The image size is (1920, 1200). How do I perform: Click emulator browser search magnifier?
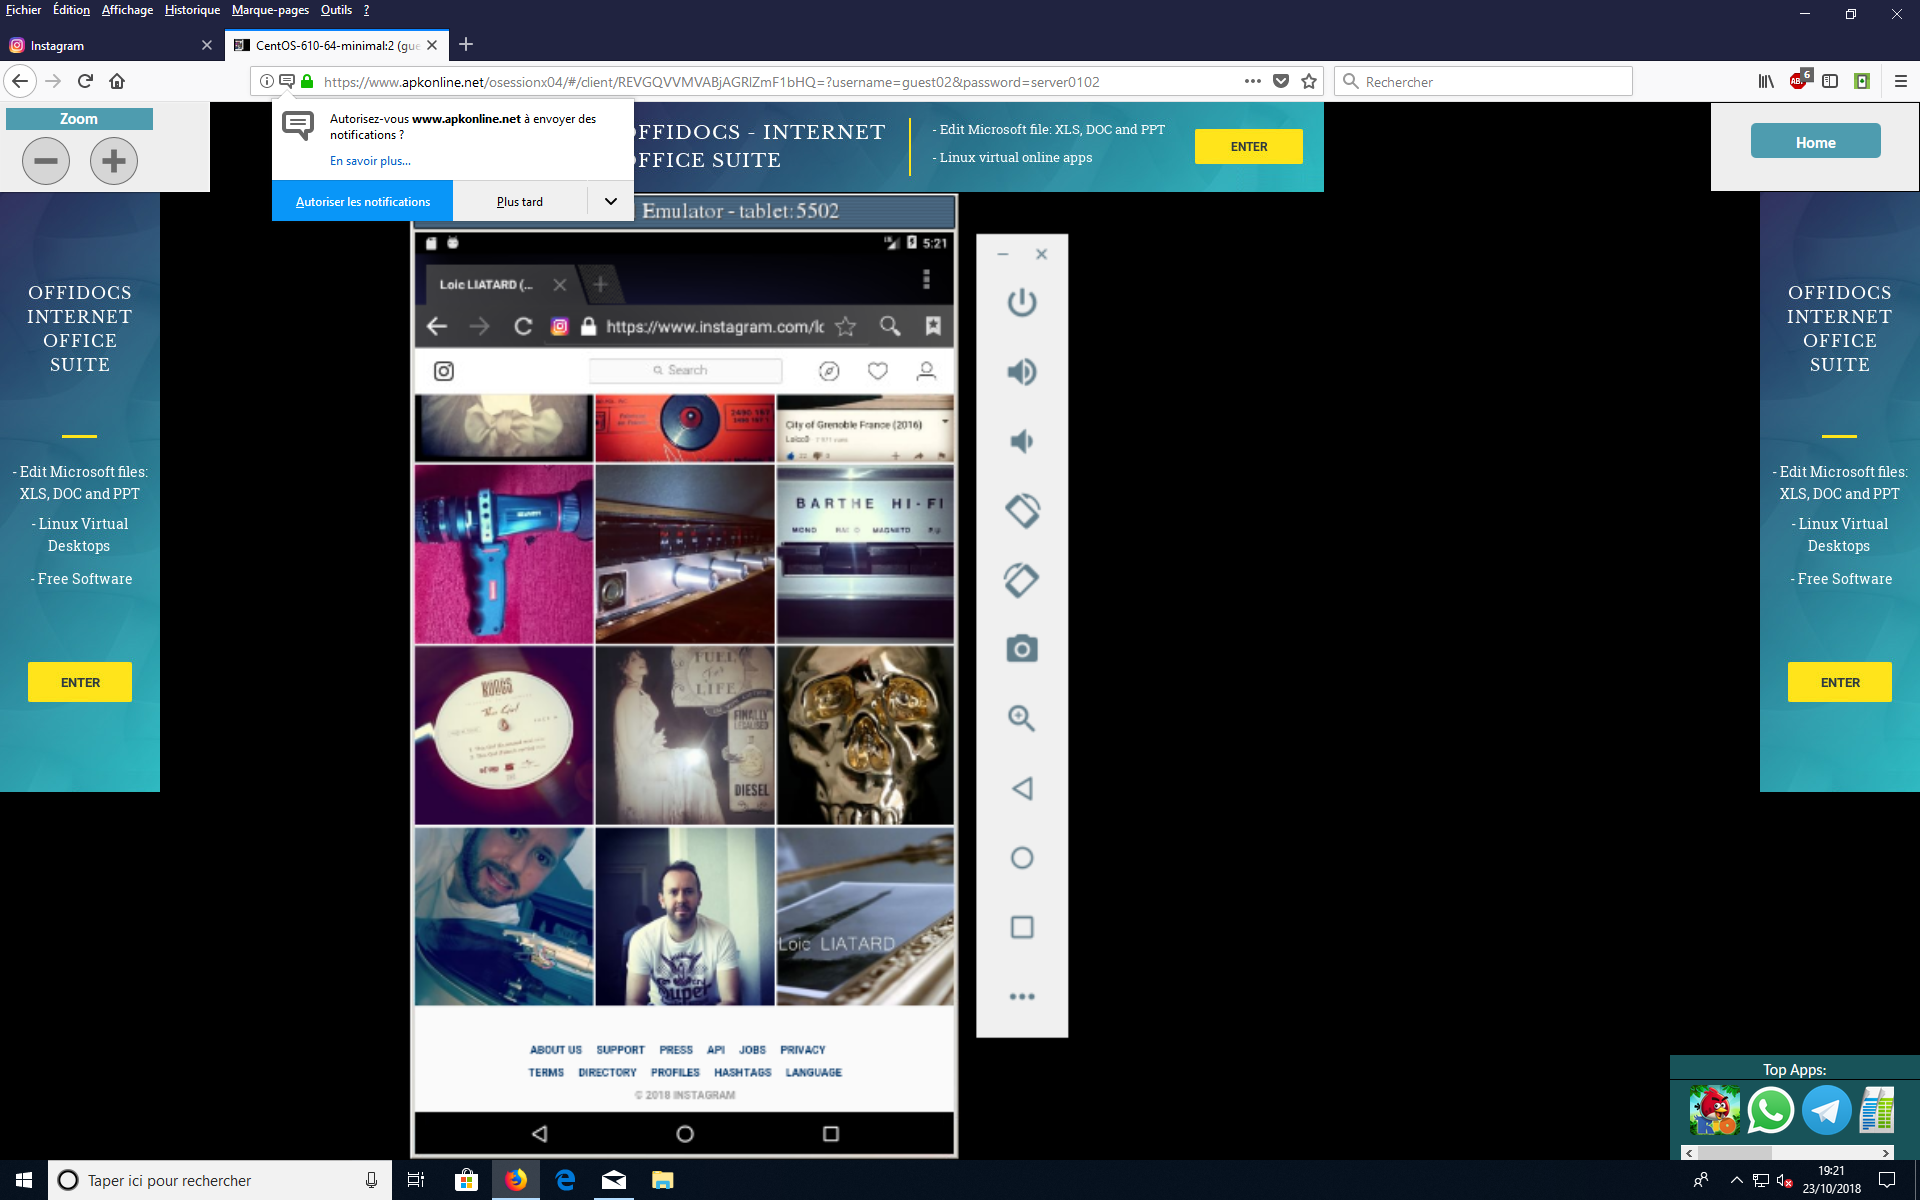(x=890, y=326)
